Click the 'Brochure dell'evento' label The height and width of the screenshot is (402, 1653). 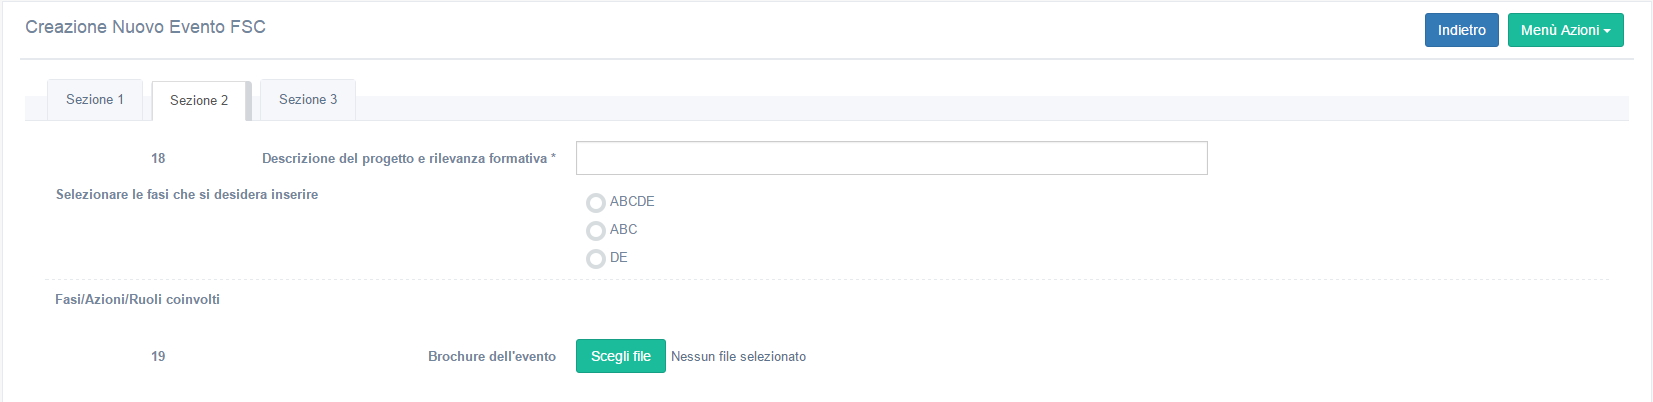(491, 357)
